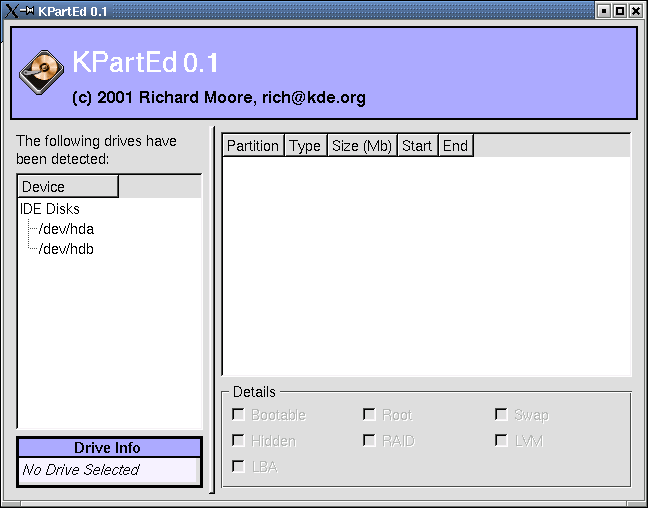Select the IDE Disks tree node
This screenshot has height=508, width=648.
[50, 209]
